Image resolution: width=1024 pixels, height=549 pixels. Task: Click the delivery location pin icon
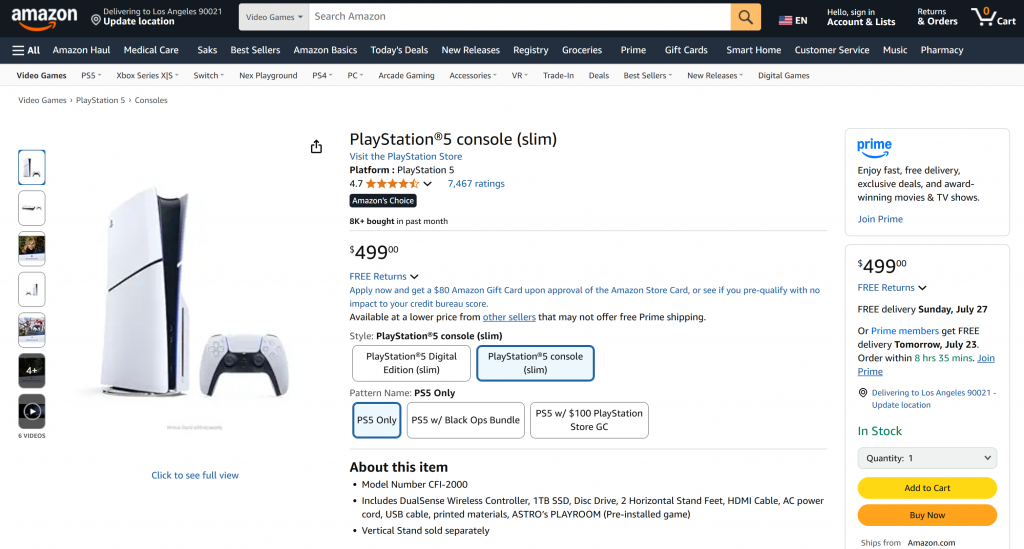[x=96, y=19]
